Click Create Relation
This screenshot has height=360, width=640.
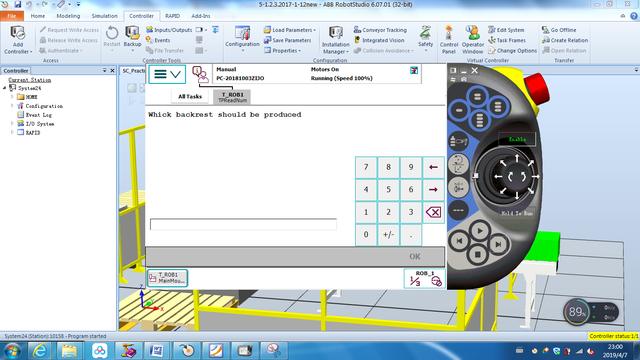(565, 40)
